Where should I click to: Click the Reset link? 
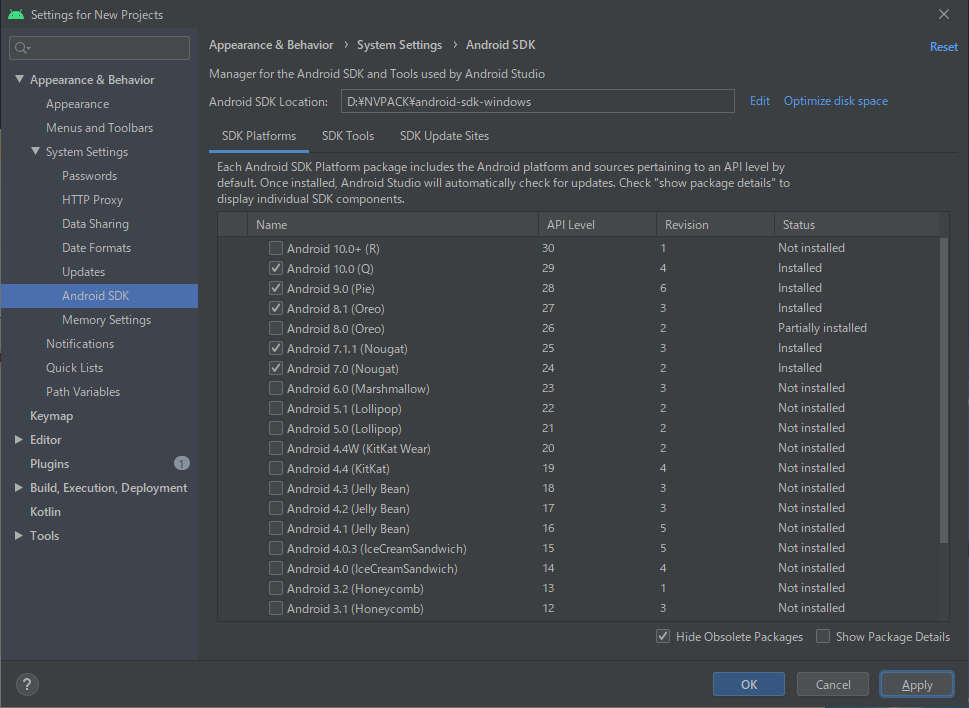(944, 47)
